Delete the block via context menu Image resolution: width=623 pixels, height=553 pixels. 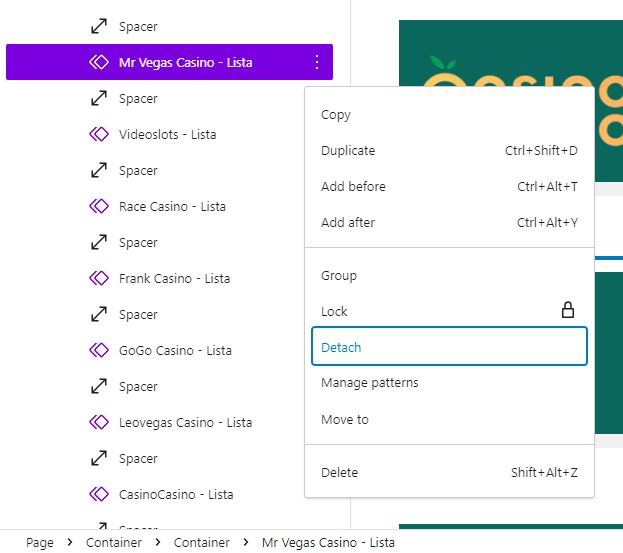pos(449,472)
